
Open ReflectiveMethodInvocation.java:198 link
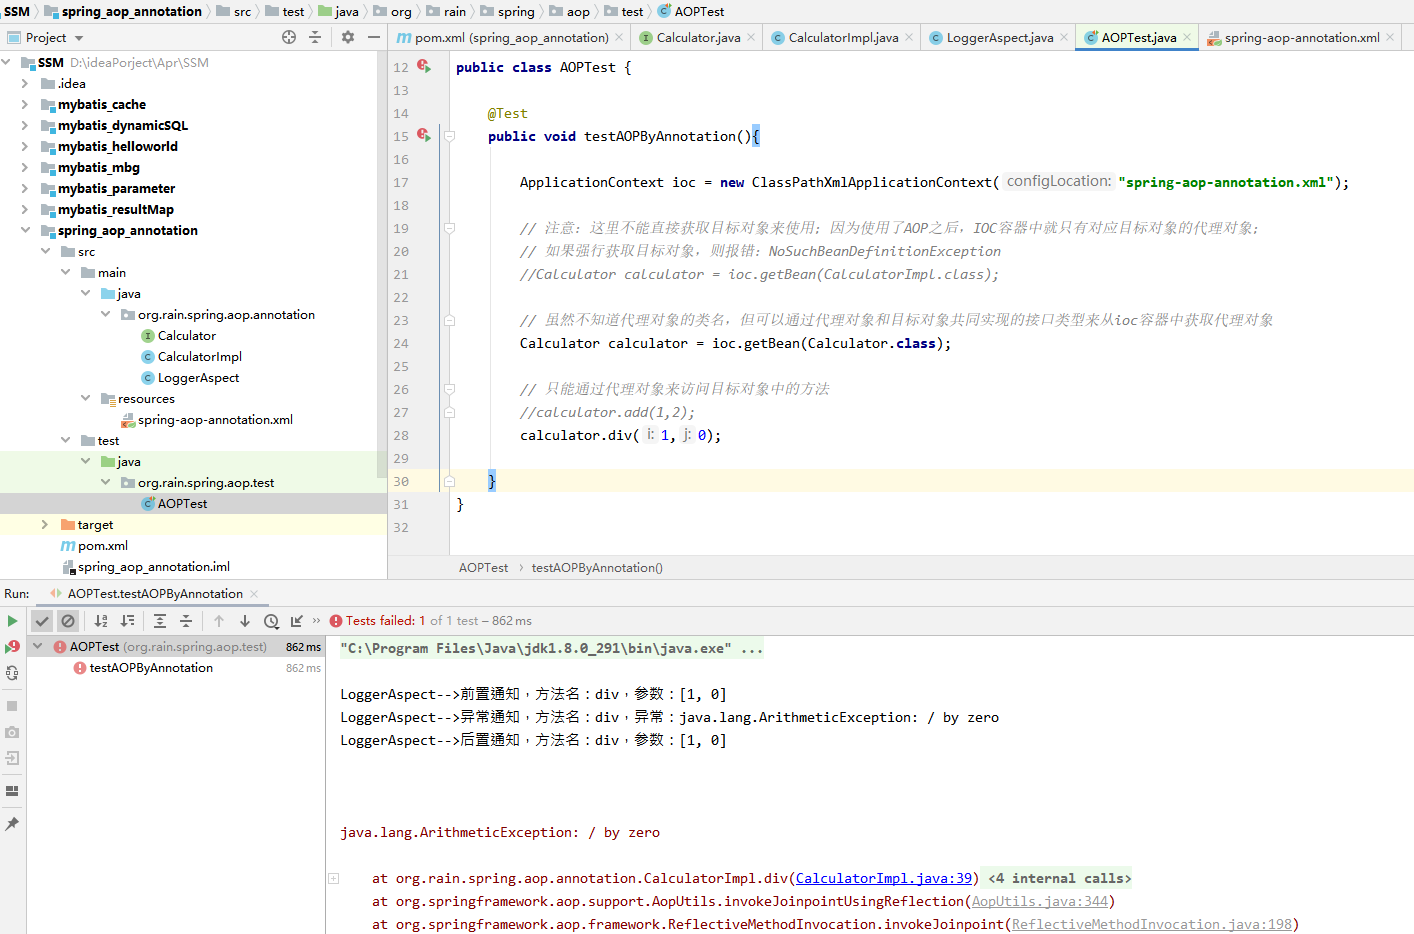click(x=1152, y=924)
